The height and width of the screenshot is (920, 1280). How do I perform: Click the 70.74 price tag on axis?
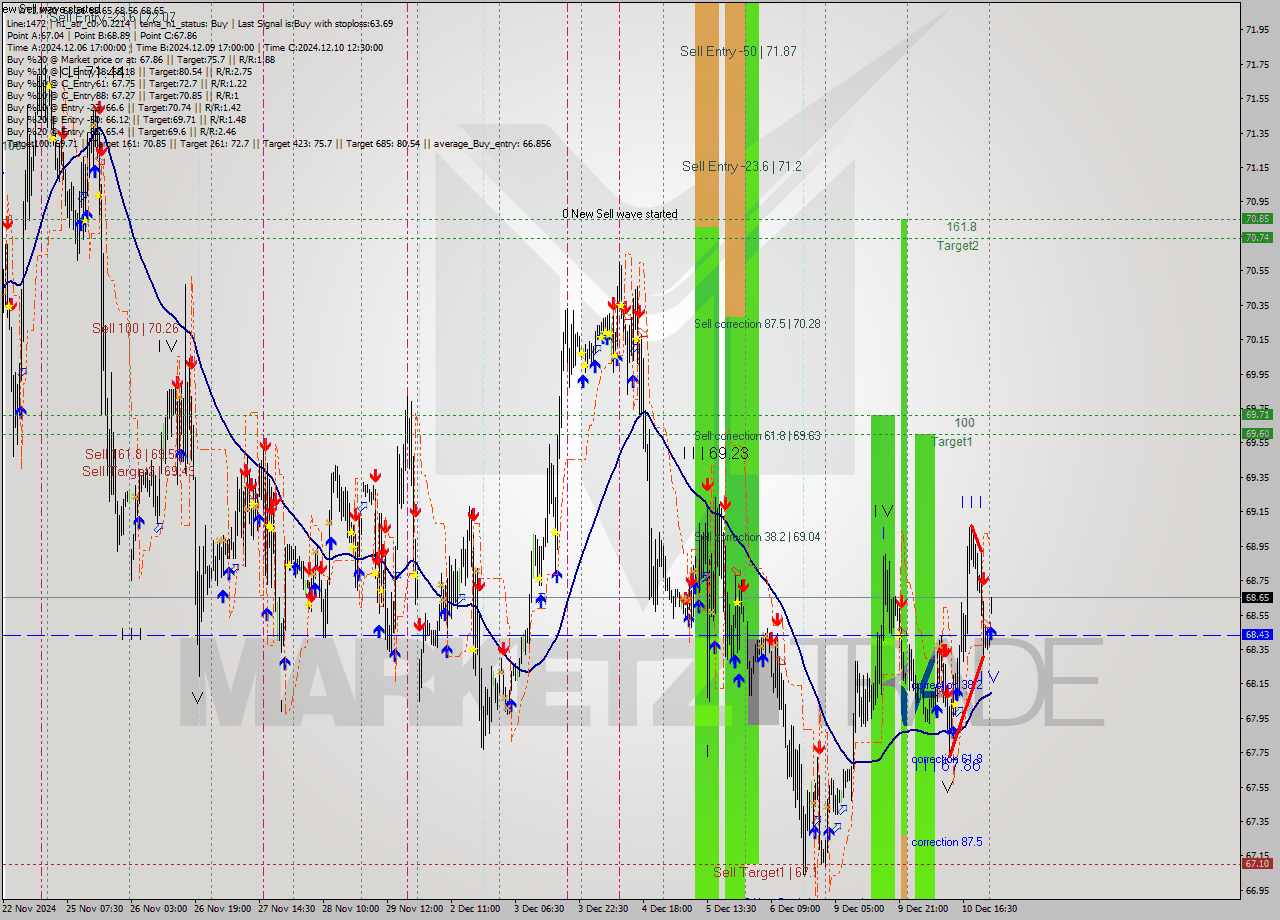point(1257,237)
